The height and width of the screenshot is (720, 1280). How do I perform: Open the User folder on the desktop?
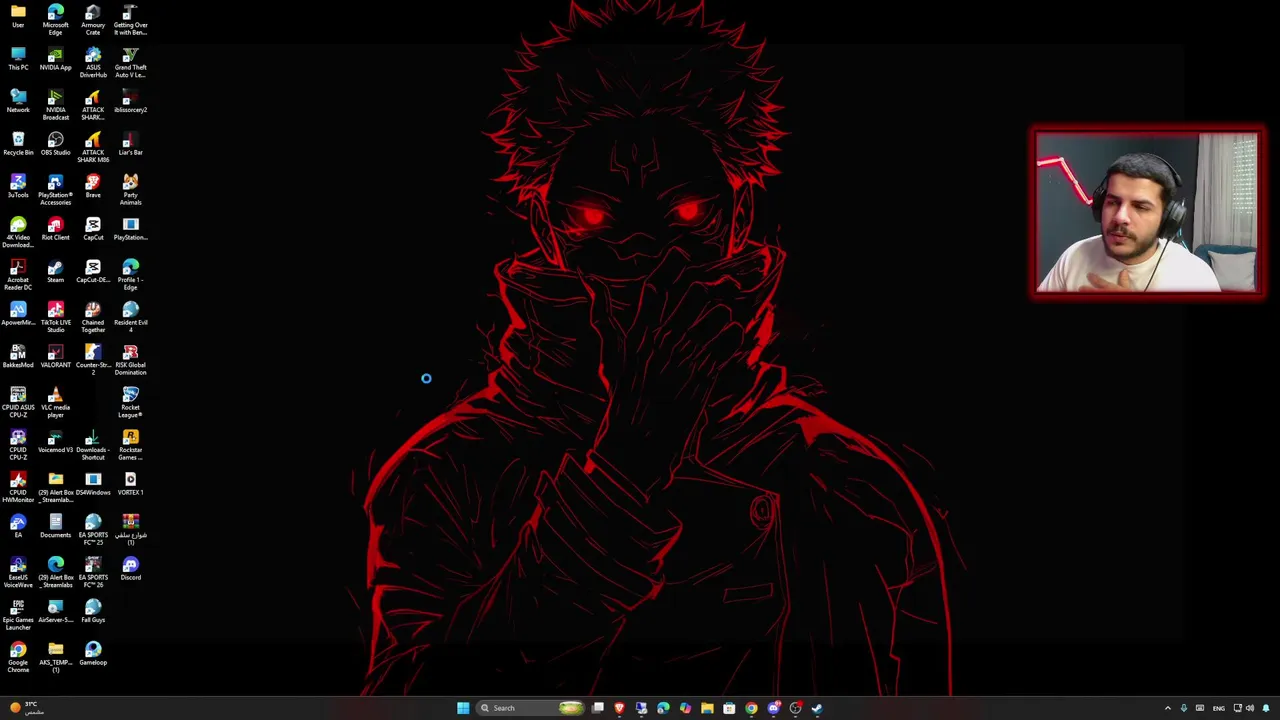pyautogui.click(x=18, y=17)
